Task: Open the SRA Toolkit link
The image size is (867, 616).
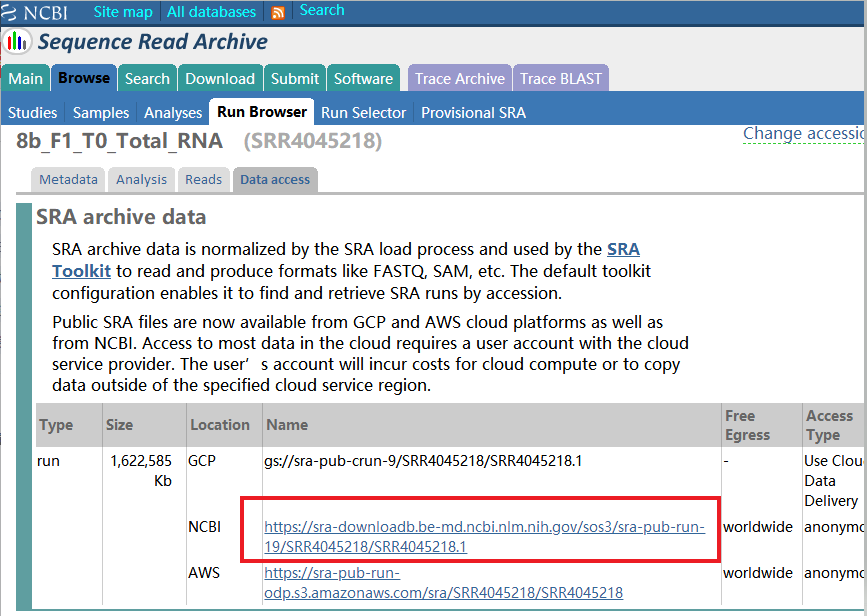Action: (623, 249)
